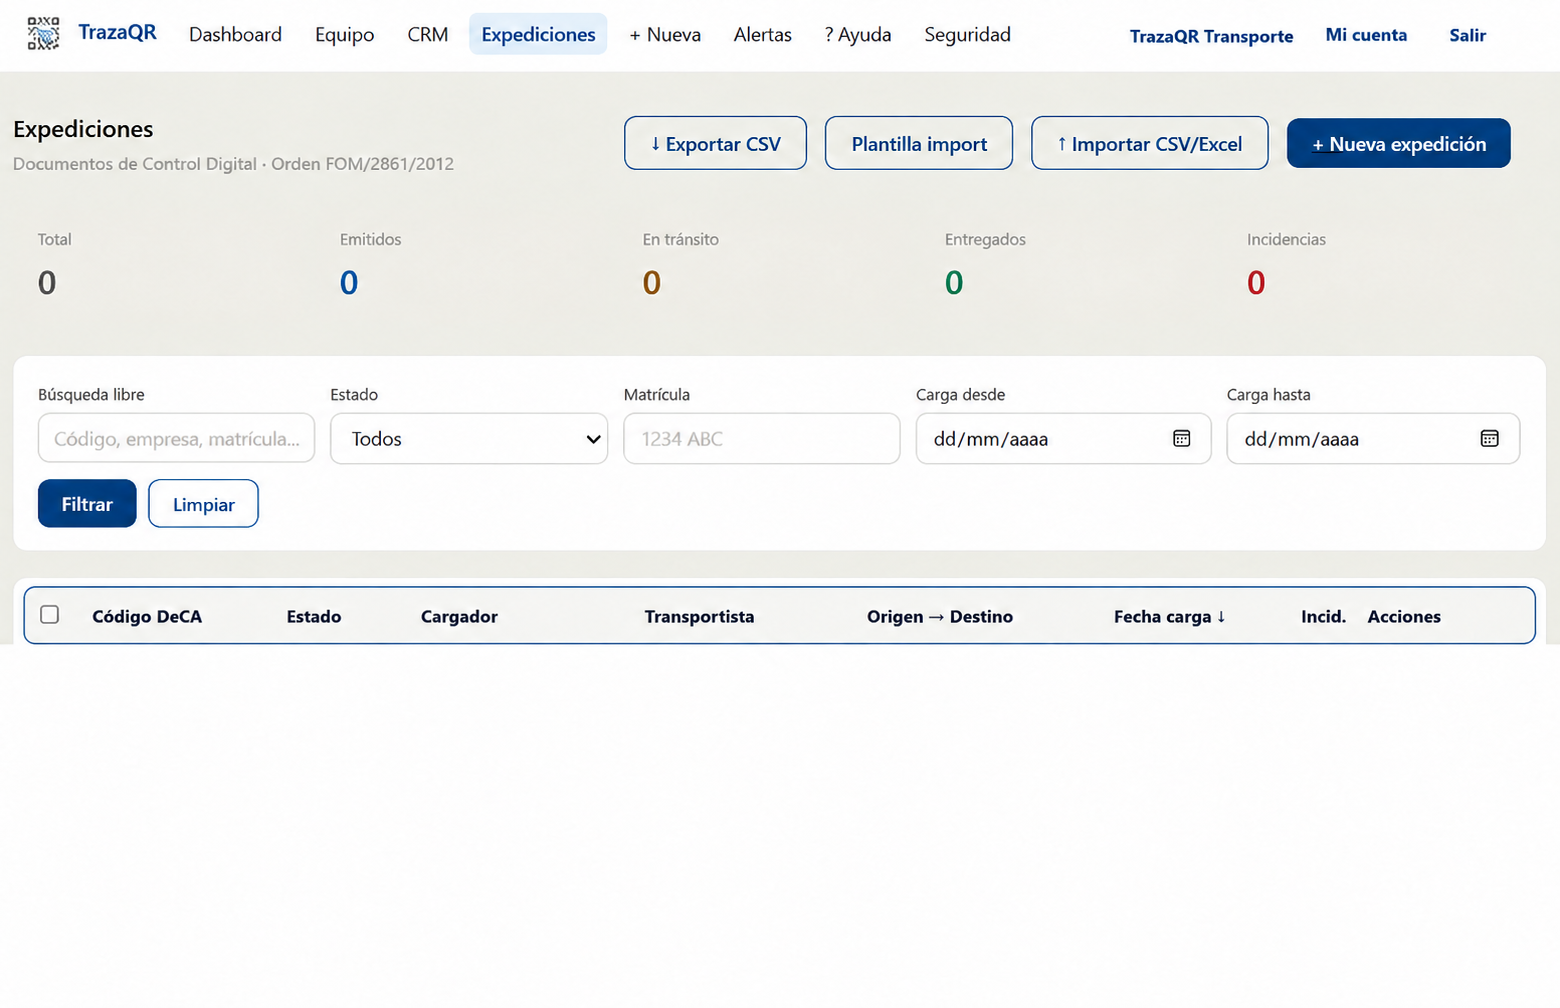Clear filters with the Limpiar button
Image resolution: width=1560 pixels, height=1008 pixels.
click(203, 503)
